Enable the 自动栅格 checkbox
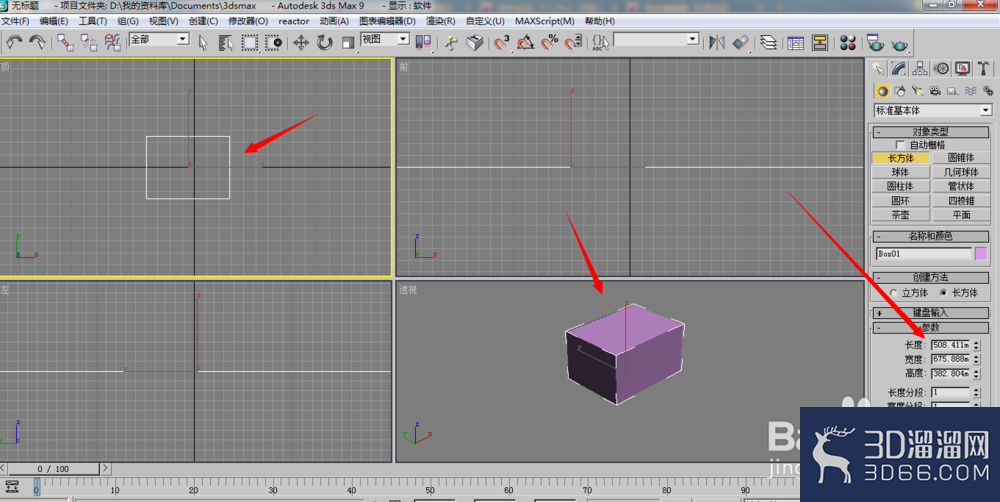This screenshot has height=502, width=1000. tap(900, 145)
